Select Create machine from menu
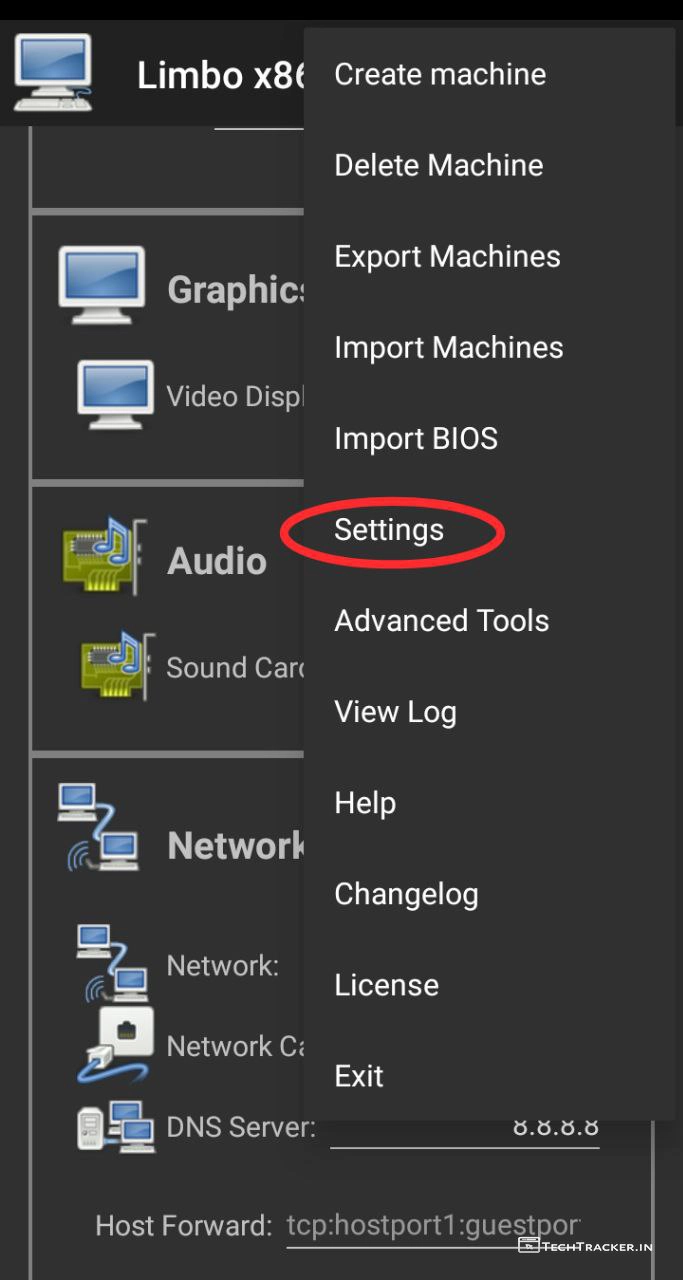 pyautogui.click(x=440, y=74)
